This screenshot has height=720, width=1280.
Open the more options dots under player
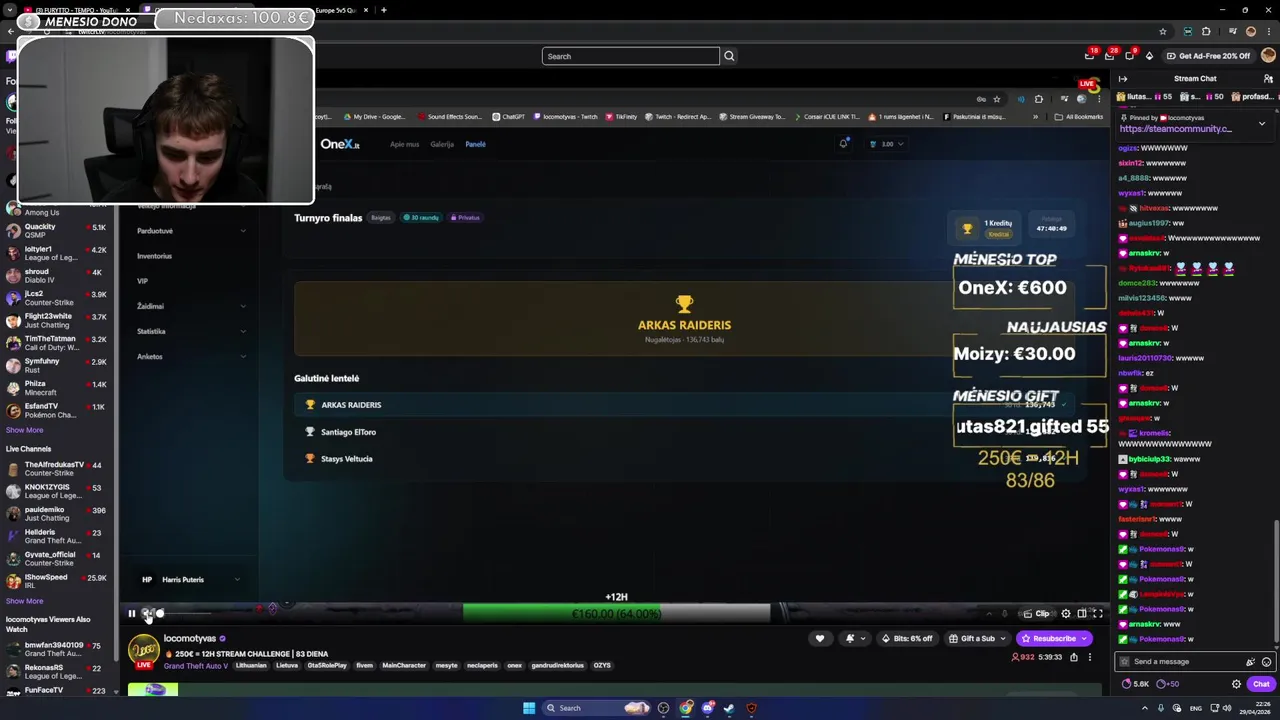[1090, 657]
